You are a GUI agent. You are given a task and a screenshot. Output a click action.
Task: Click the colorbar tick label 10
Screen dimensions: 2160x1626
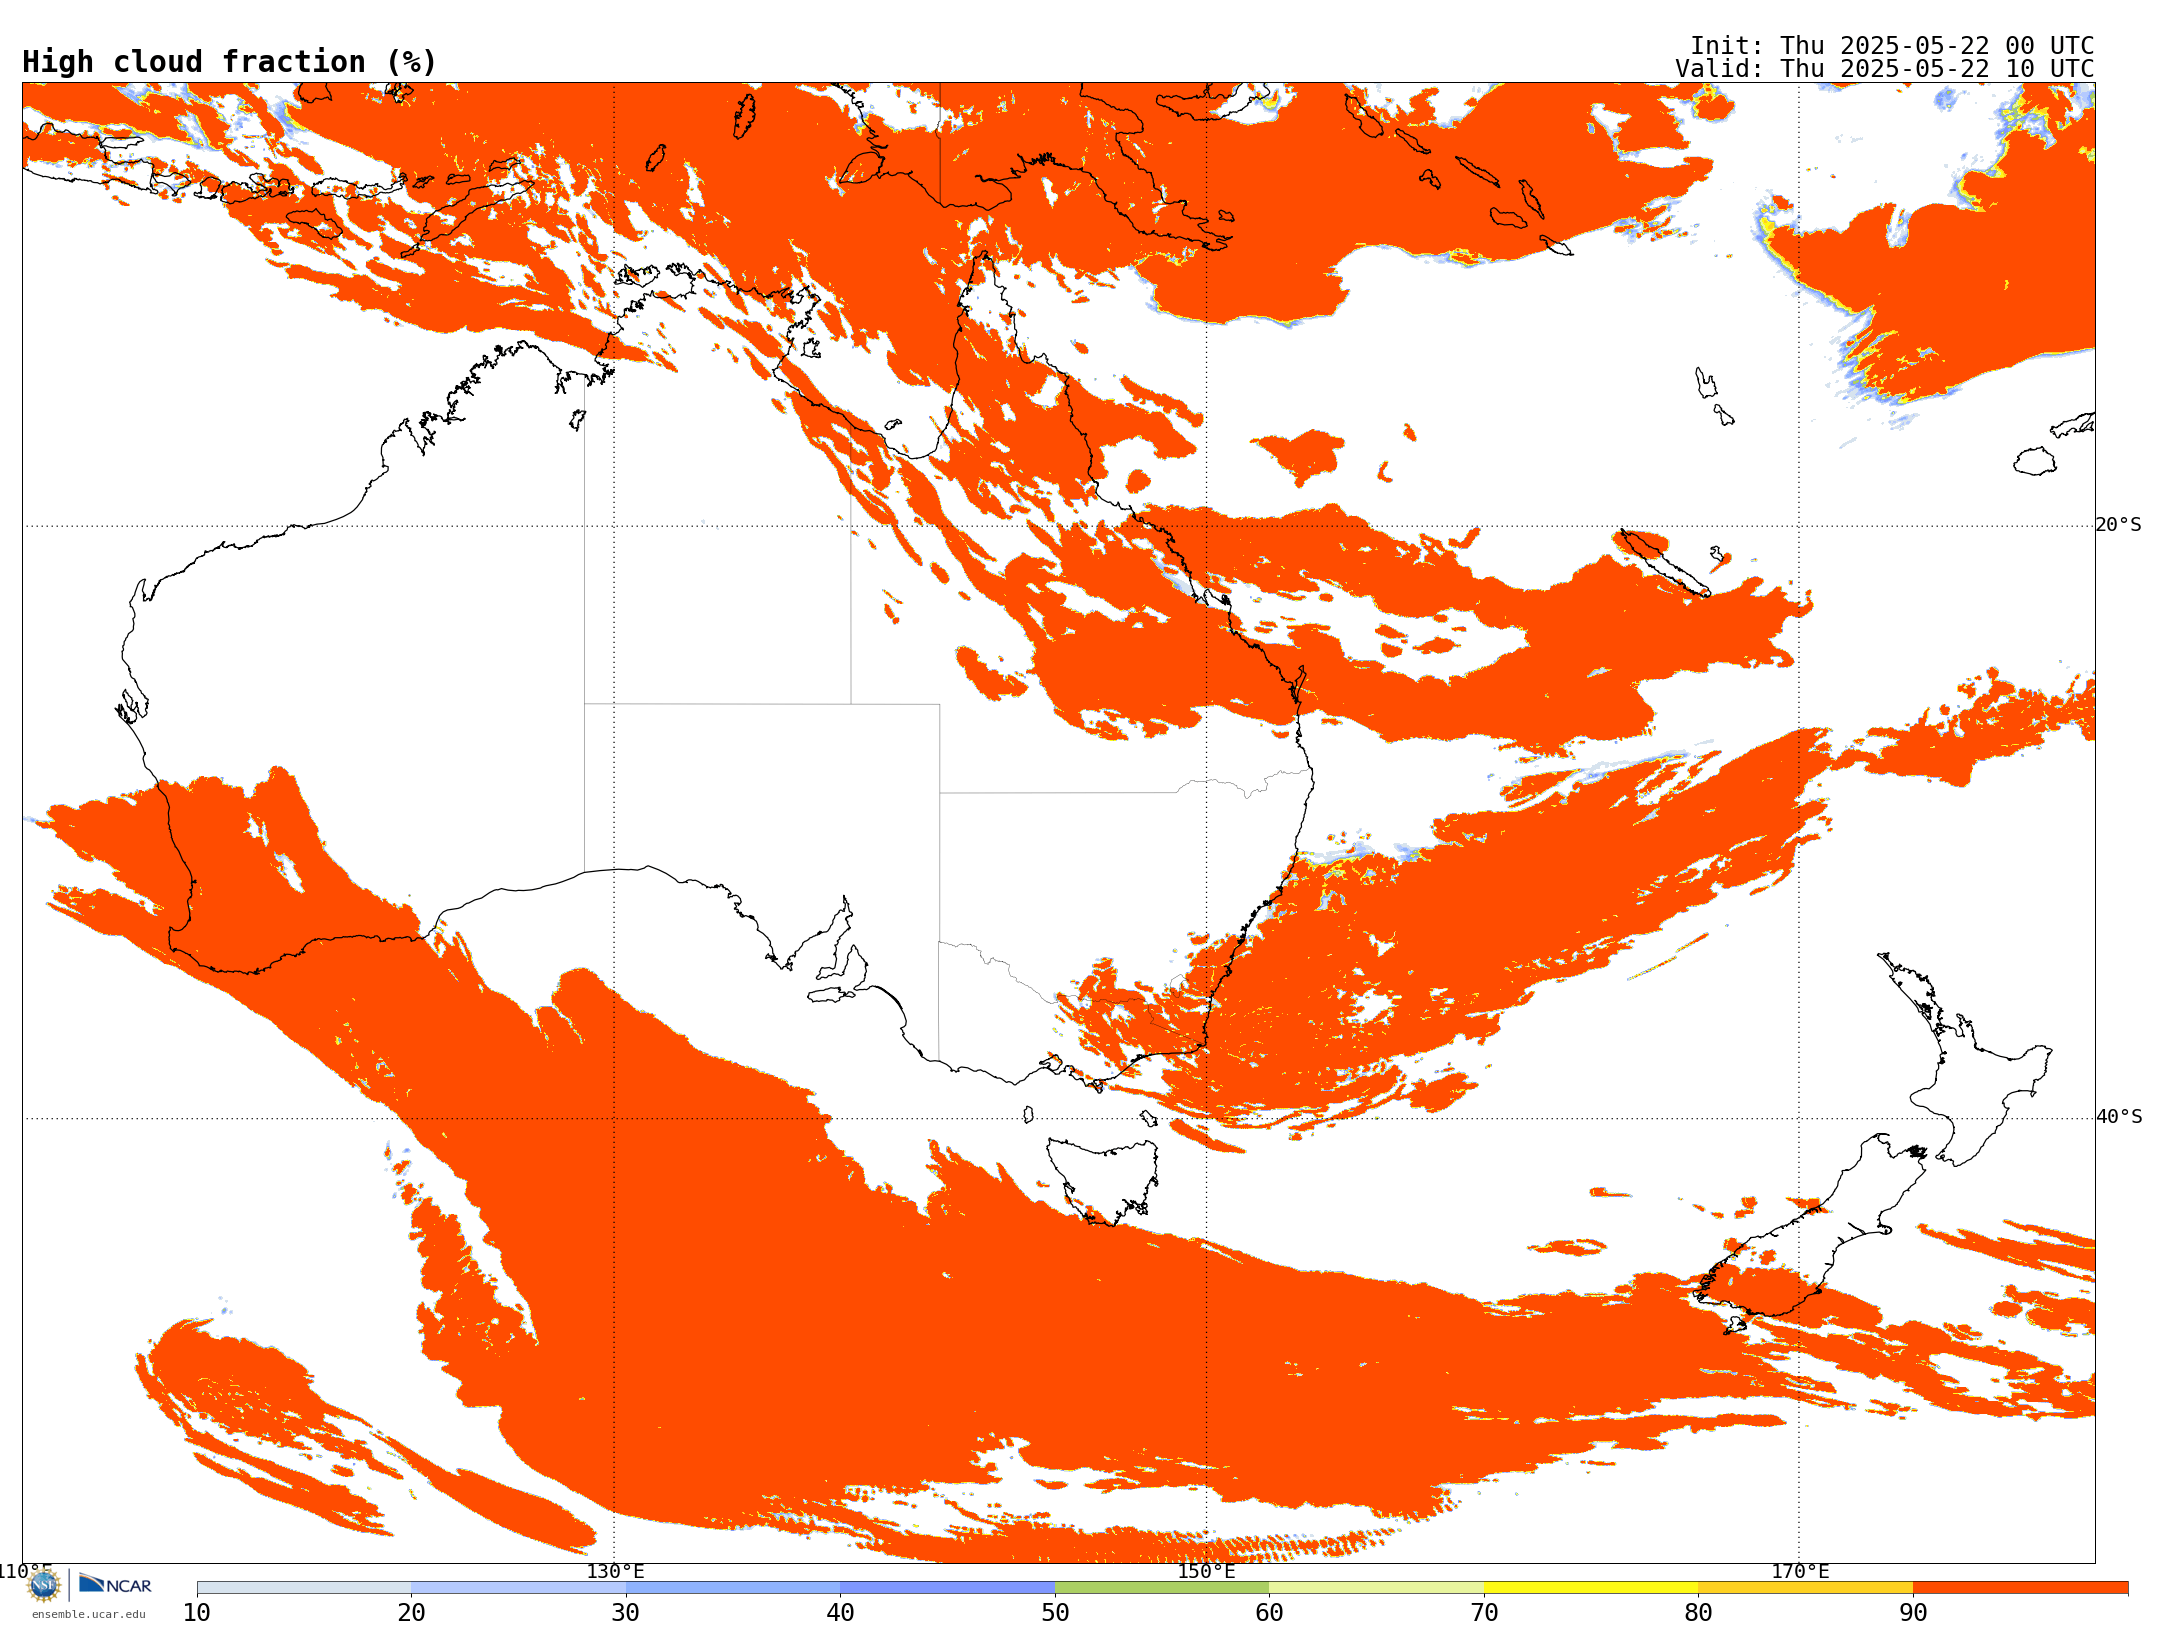click(x=197, y=1613)
